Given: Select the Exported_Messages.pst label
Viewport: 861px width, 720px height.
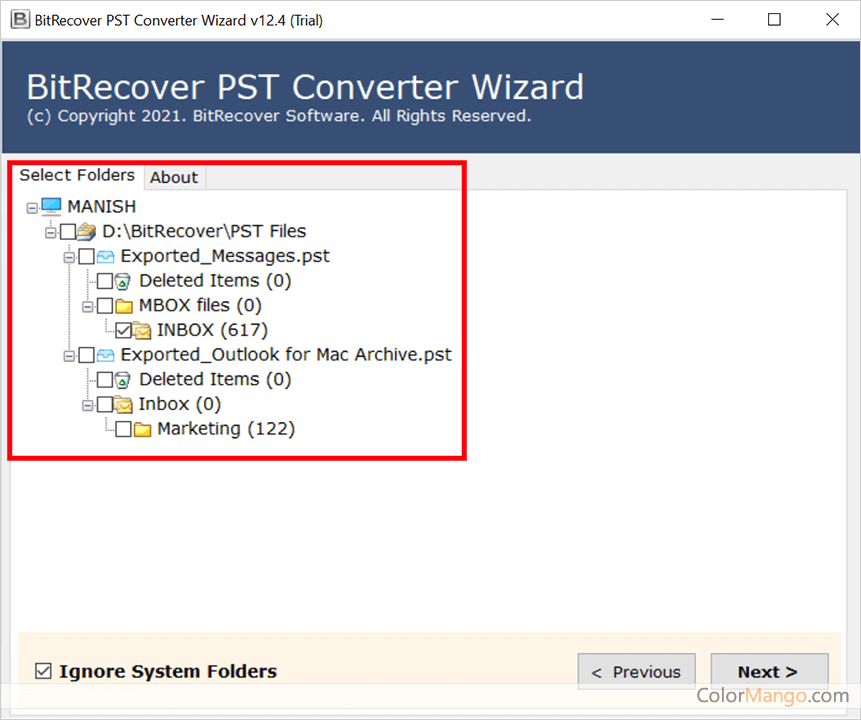Looking at the screenshot, I should 225,256.
